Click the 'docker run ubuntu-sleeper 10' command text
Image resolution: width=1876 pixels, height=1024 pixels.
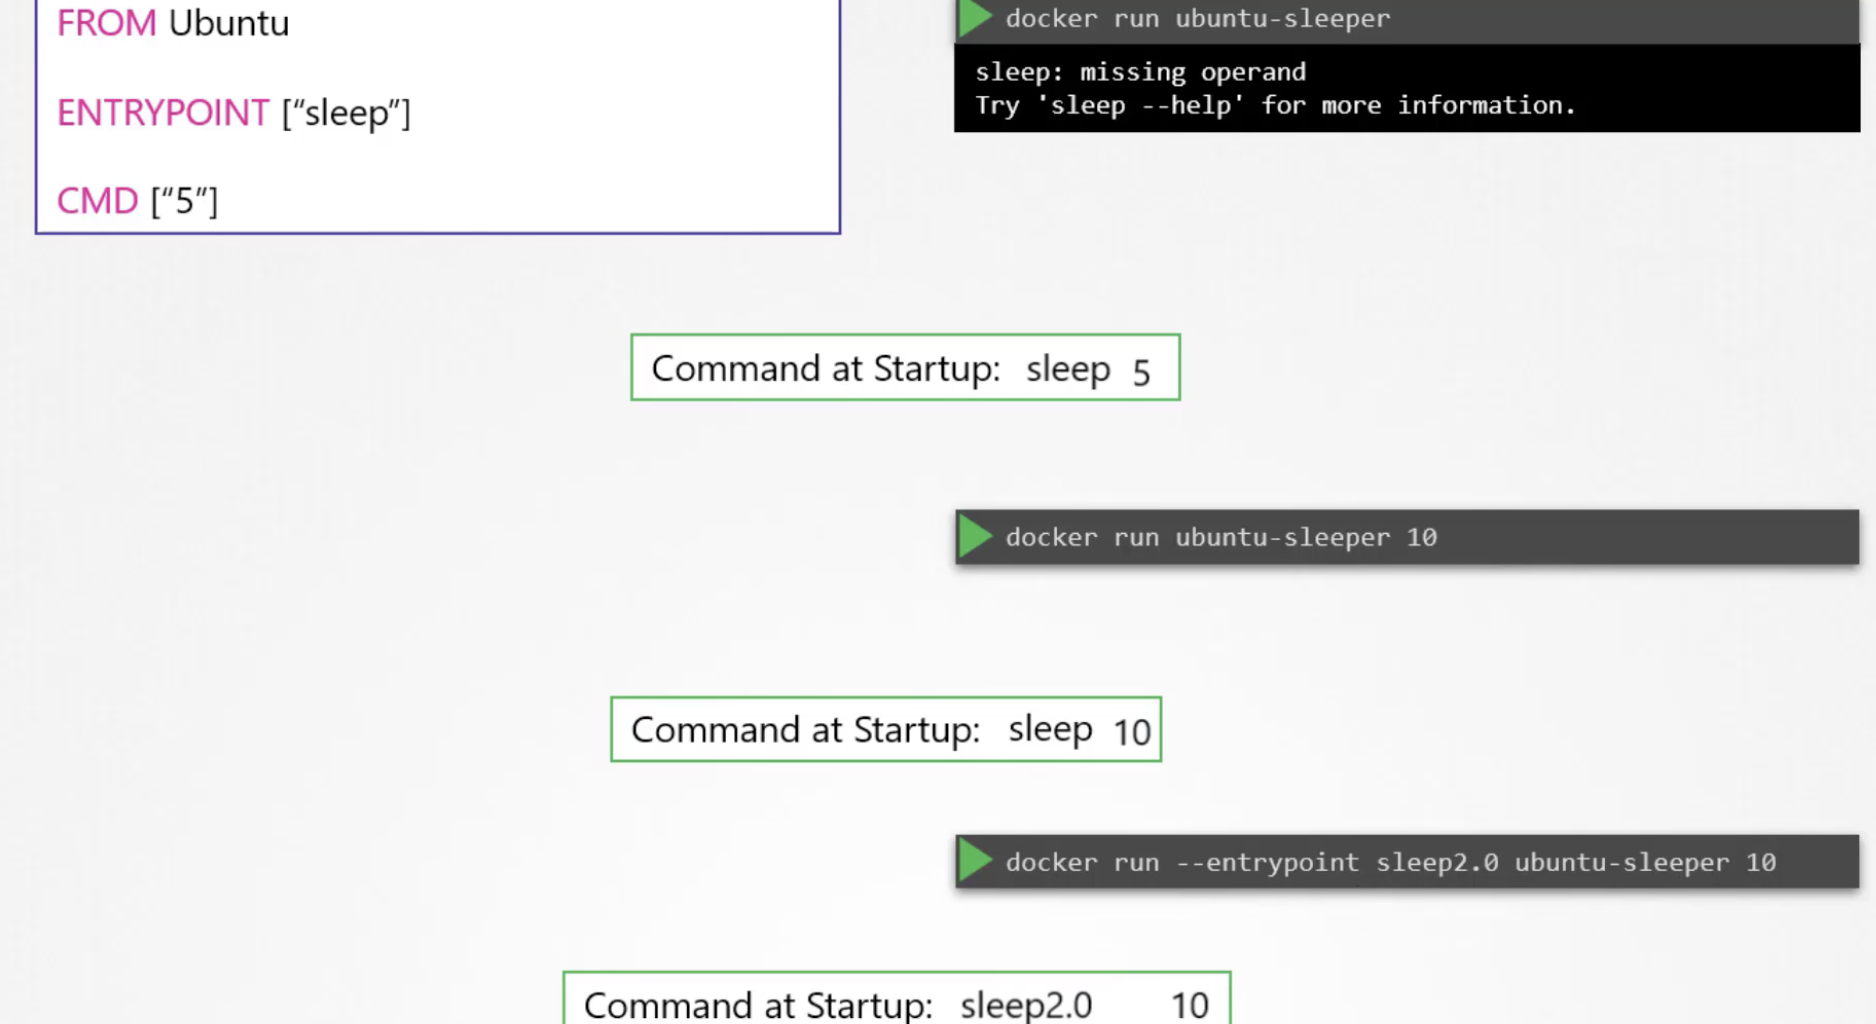tap(1221, 537)
